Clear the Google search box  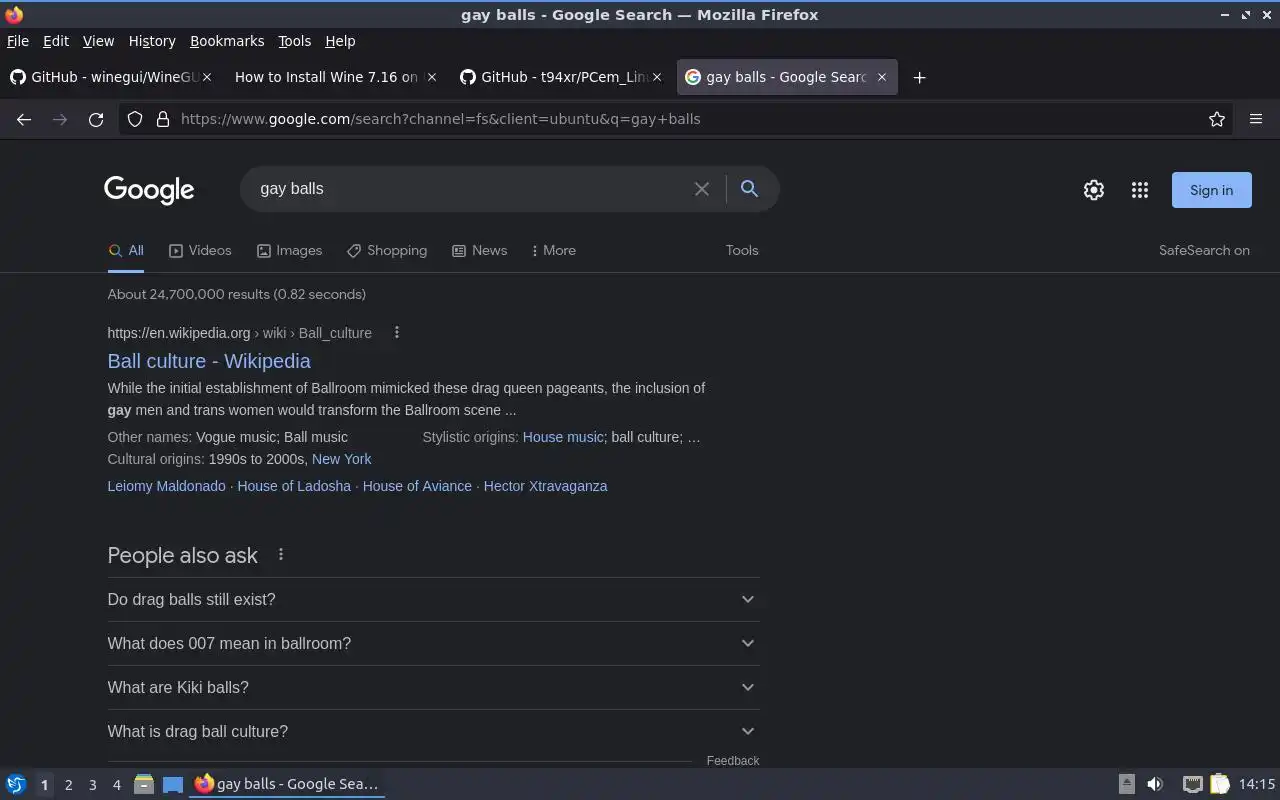[702, 189]
